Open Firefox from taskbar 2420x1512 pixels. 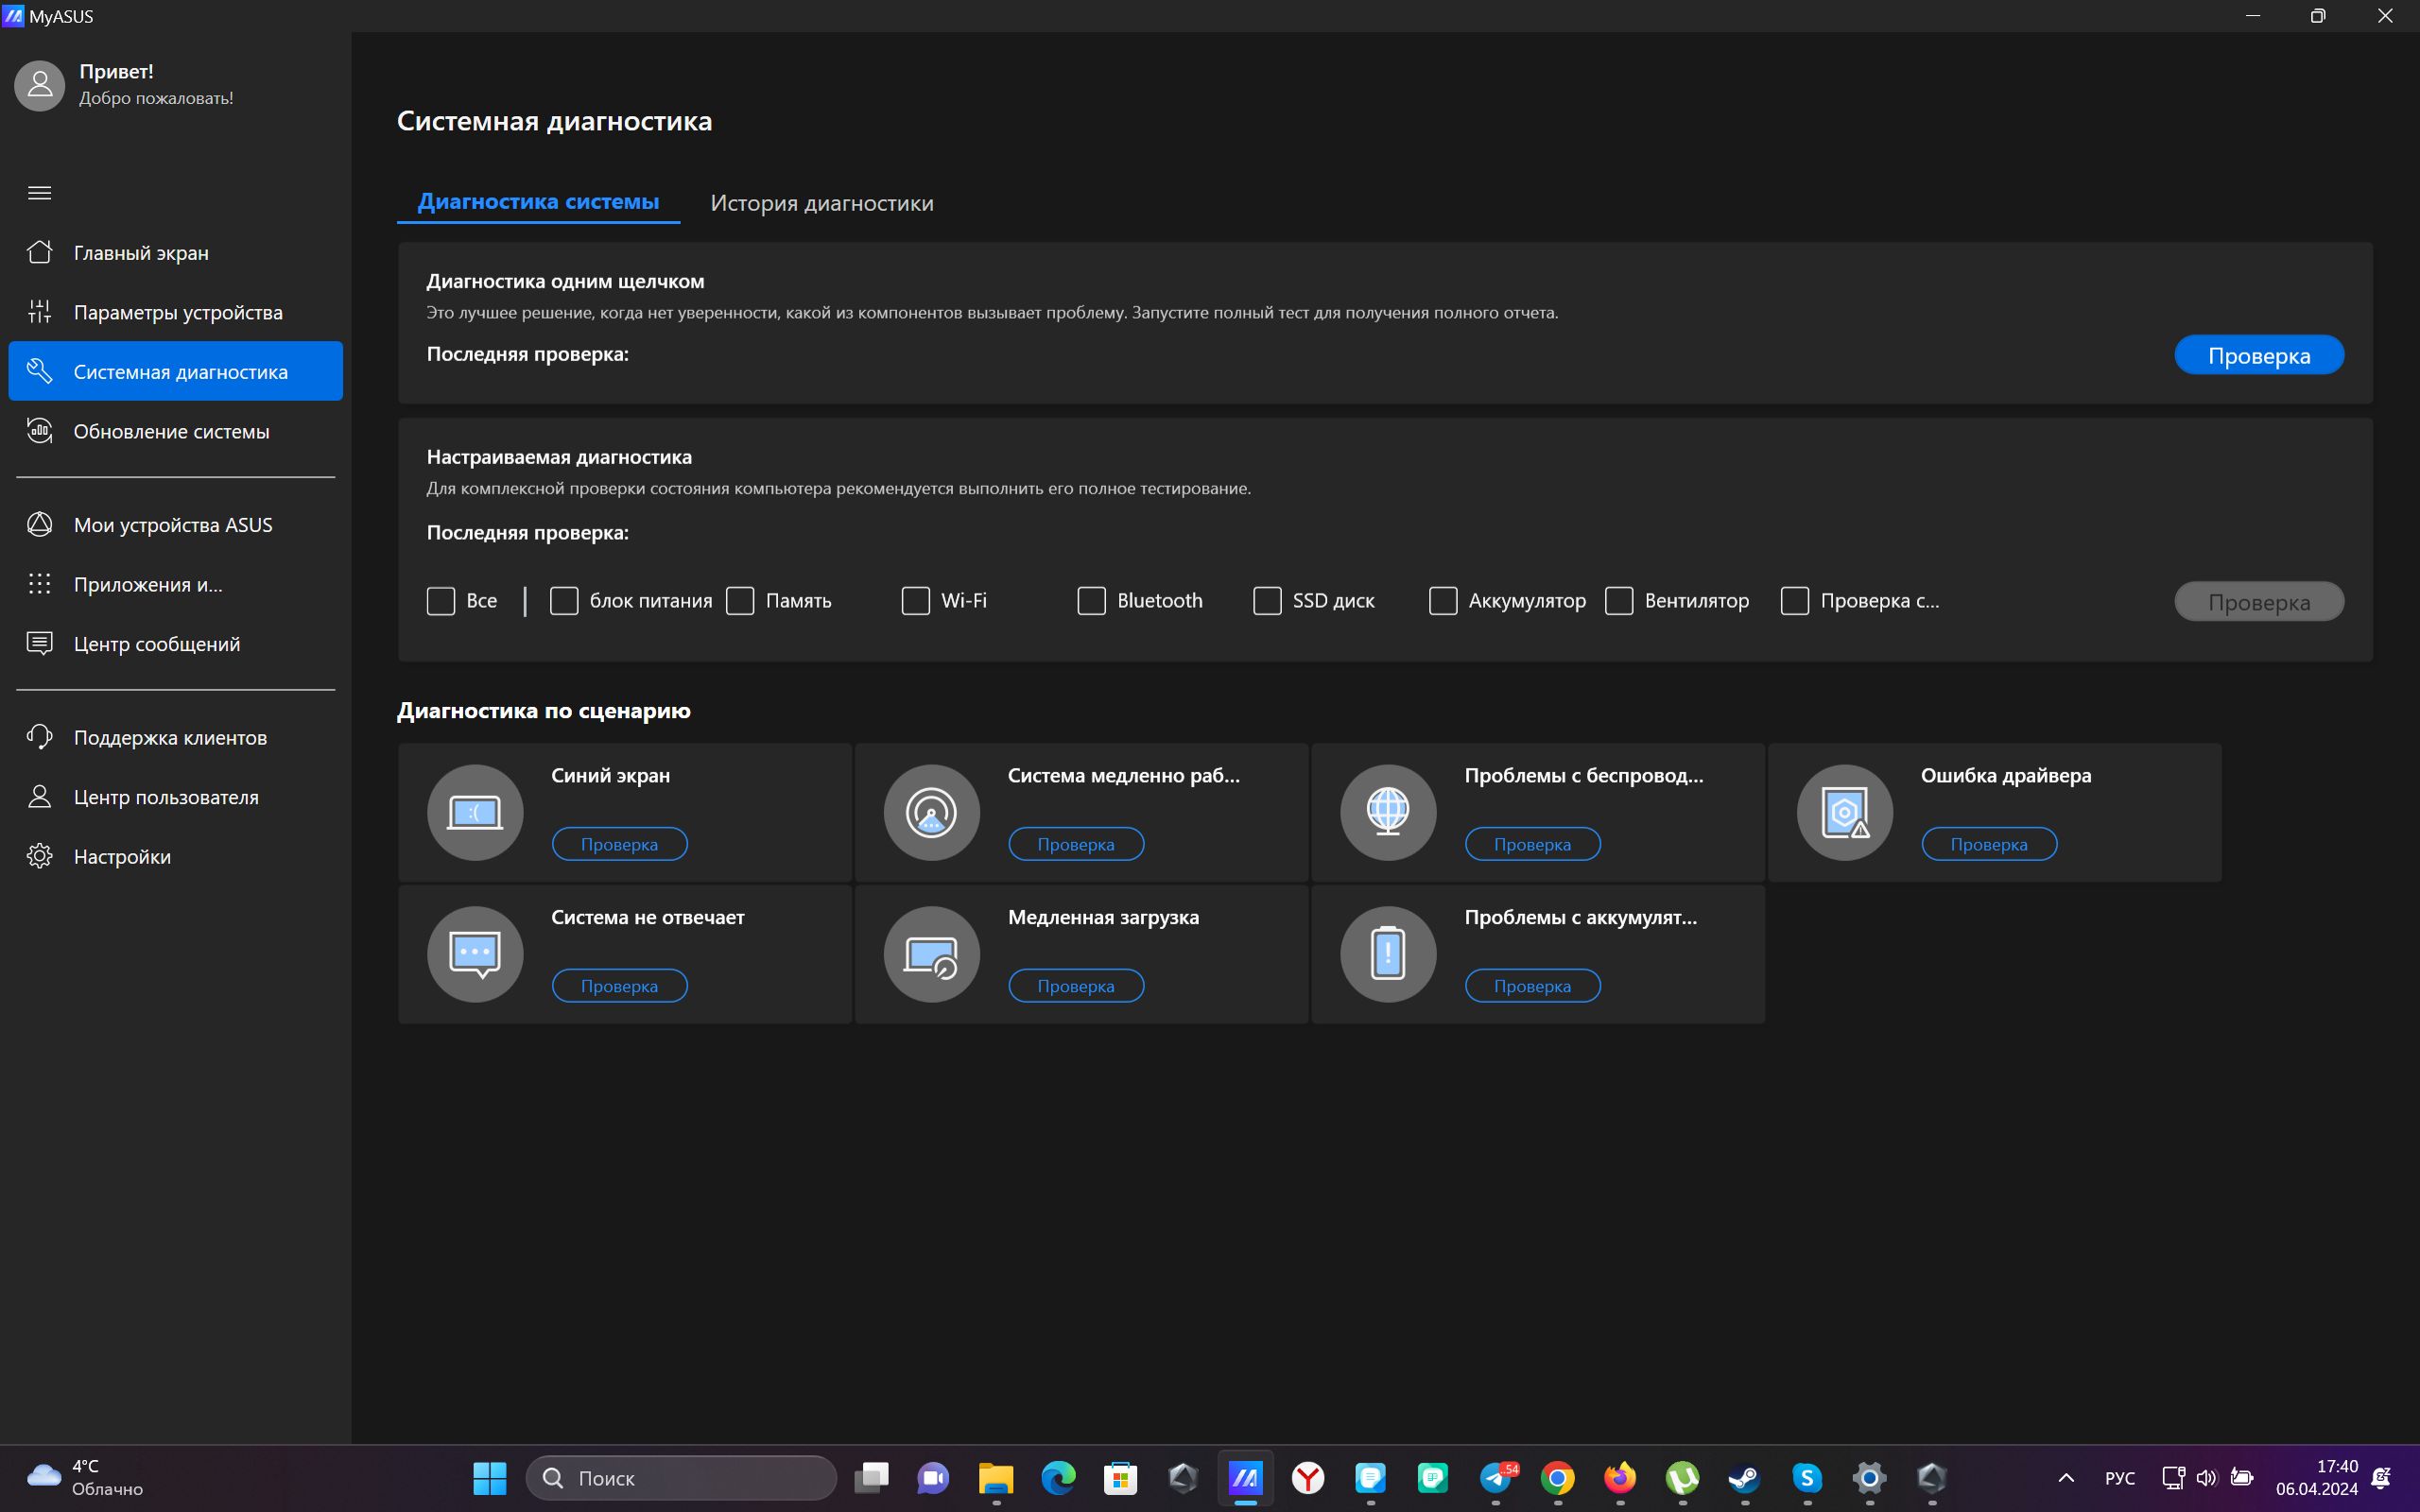(x=1620, y=1478)
